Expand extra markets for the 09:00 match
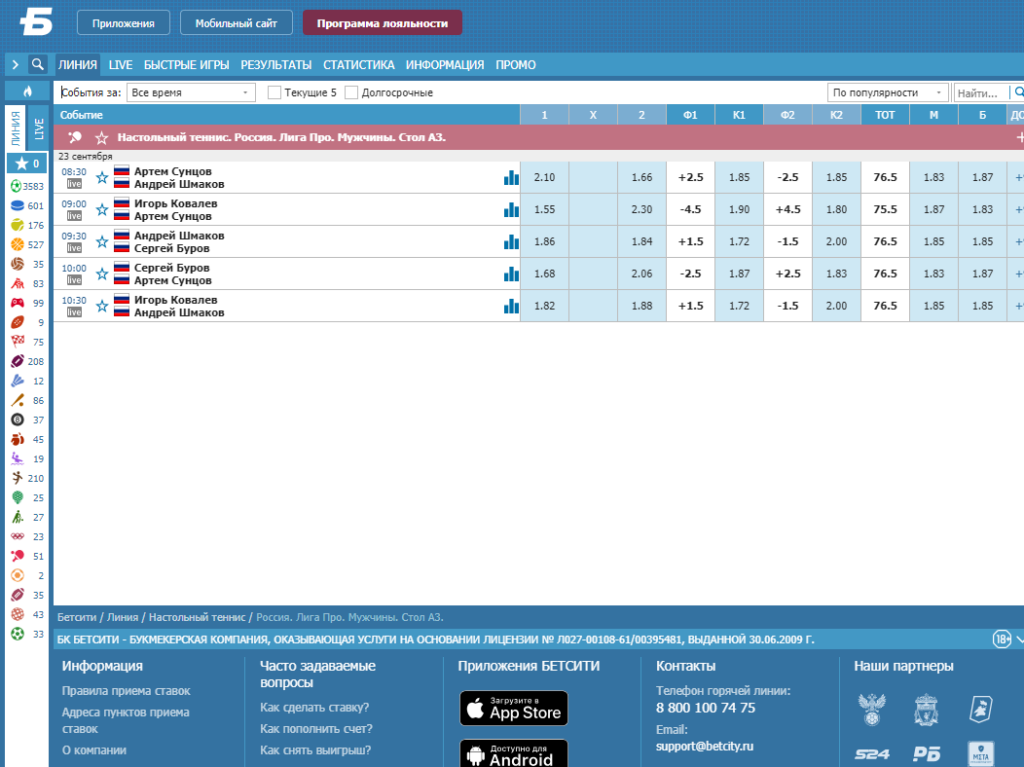 1017,209
